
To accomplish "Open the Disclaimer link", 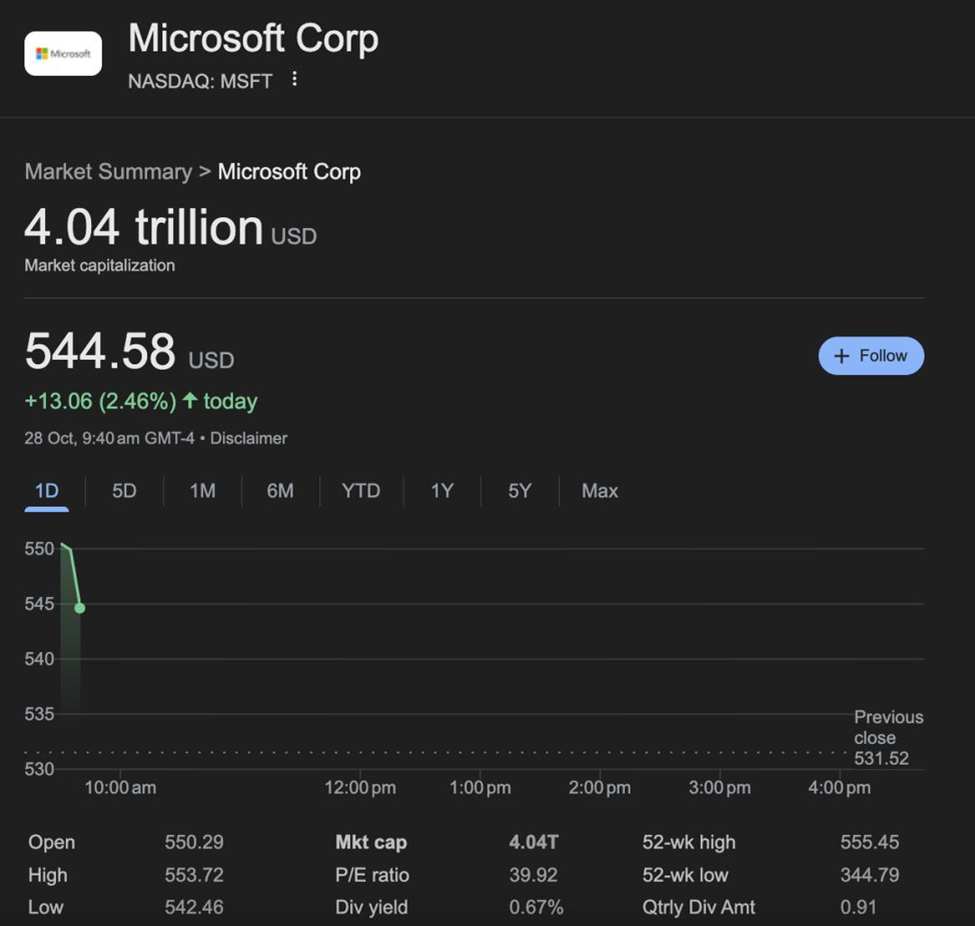I will (248, 438).
